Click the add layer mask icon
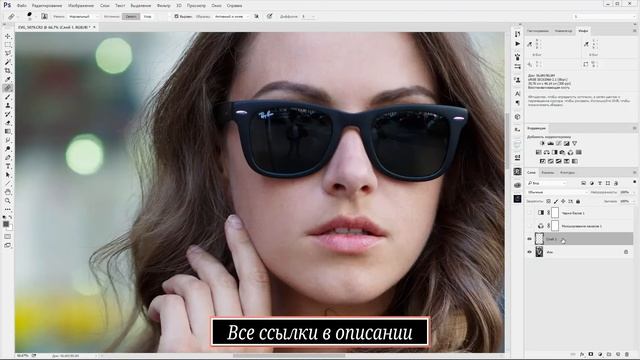This screenshot has height=360, width=640. 591,354
